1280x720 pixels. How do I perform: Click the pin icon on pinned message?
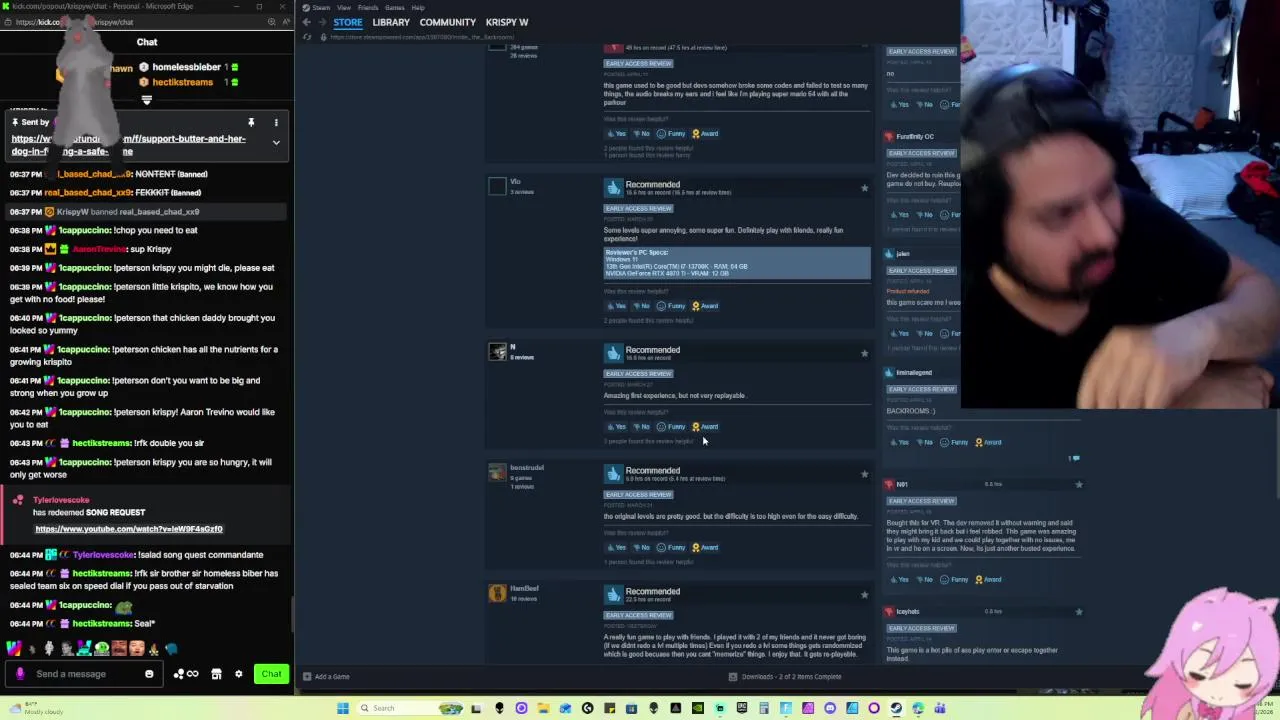[x=251, y=122]
